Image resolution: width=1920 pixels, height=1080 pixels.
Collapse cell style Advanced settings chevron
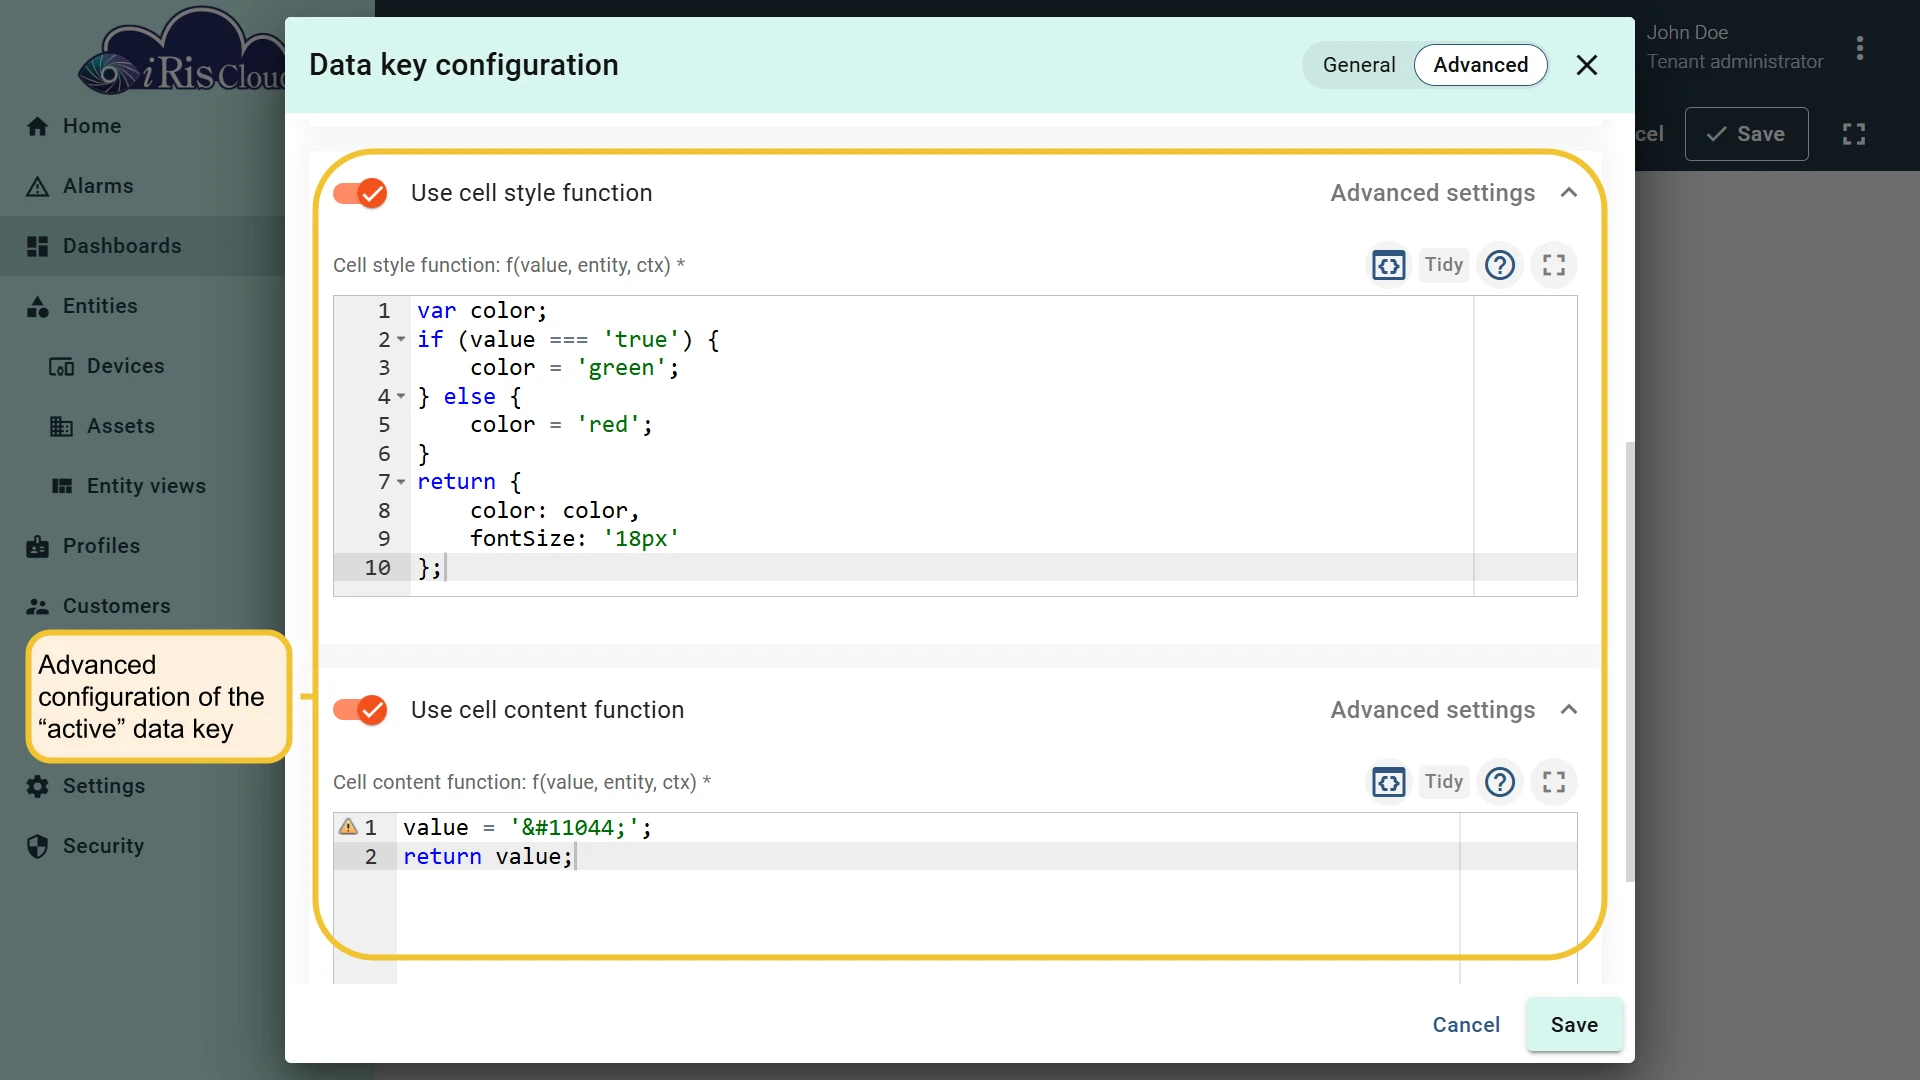coord(1569,193)
